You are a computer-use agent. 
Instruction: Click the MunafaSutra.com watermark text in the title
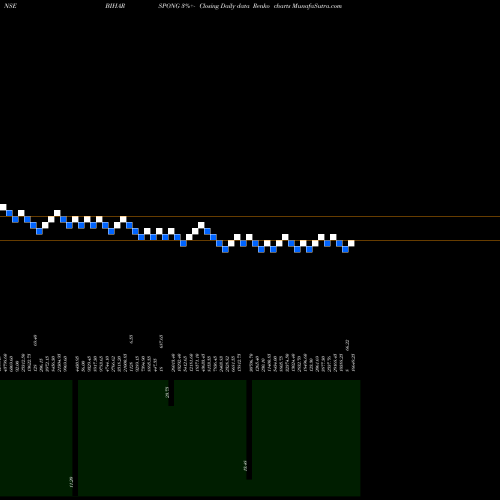[x=317, y=6]
